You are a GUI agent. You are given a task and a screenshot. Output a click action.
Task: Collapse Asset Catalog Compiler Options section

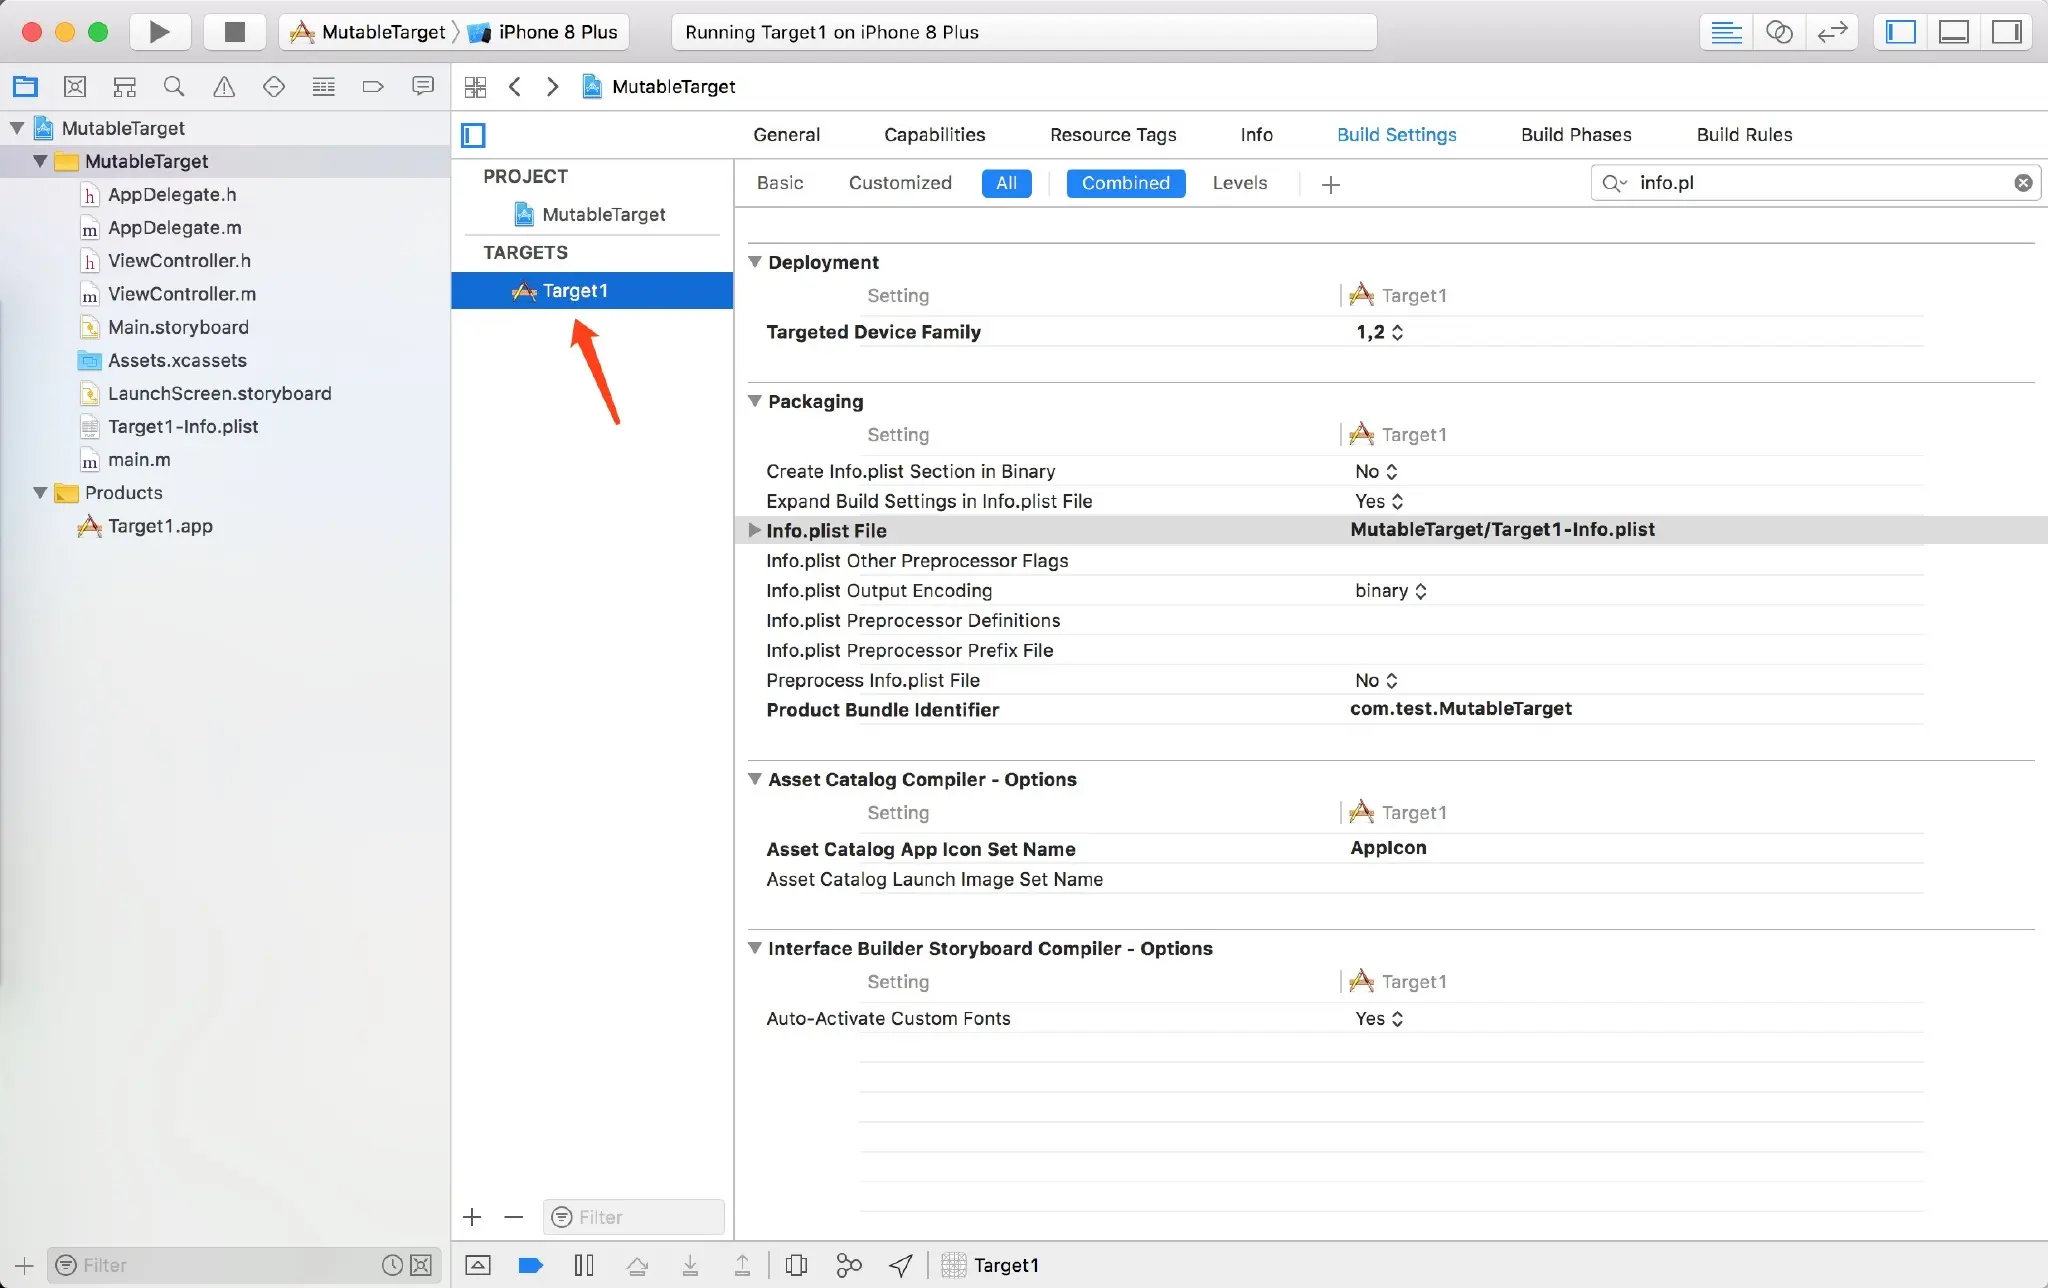(755, 779)
